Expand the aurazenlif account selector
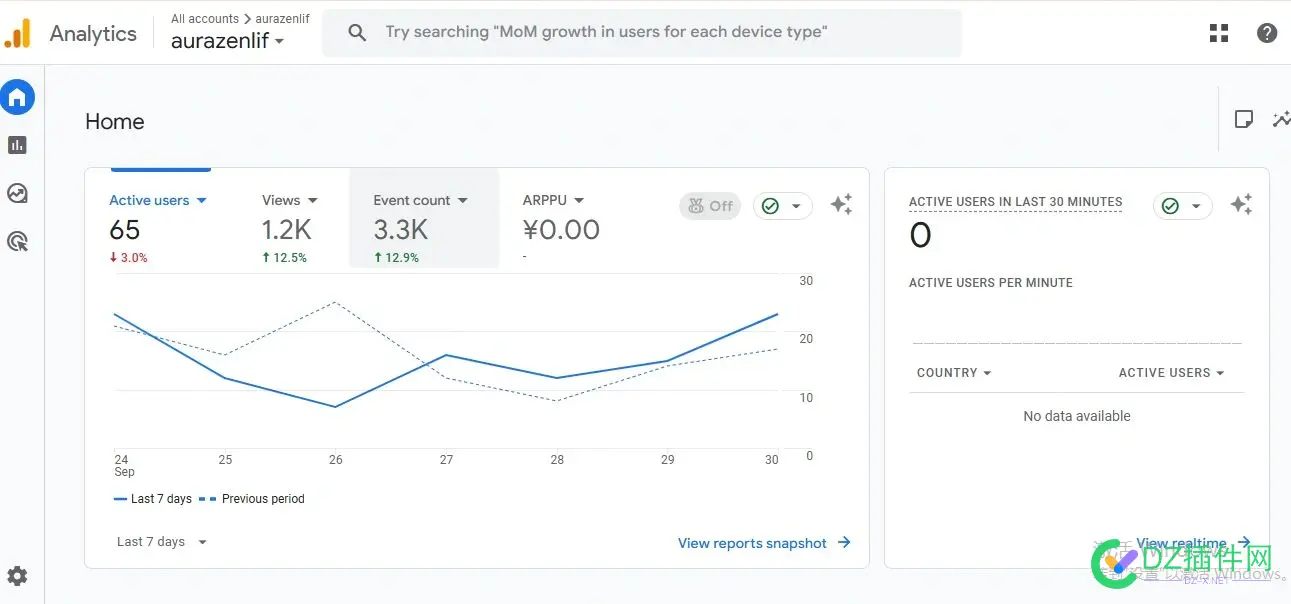 (227, 41)
